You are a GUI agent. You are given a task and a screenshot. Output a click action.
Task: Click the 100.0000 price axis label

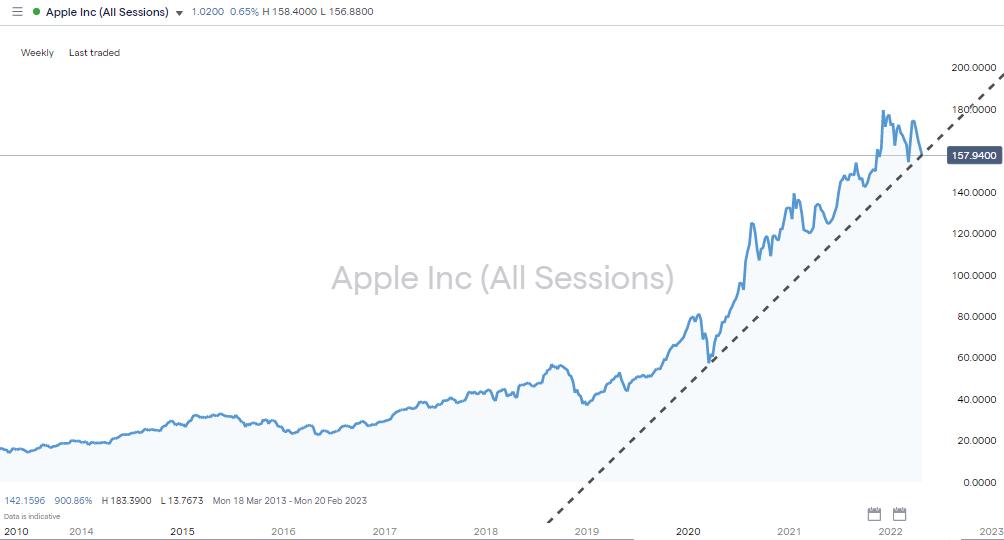pyautogui.click(x=973, y=275)
